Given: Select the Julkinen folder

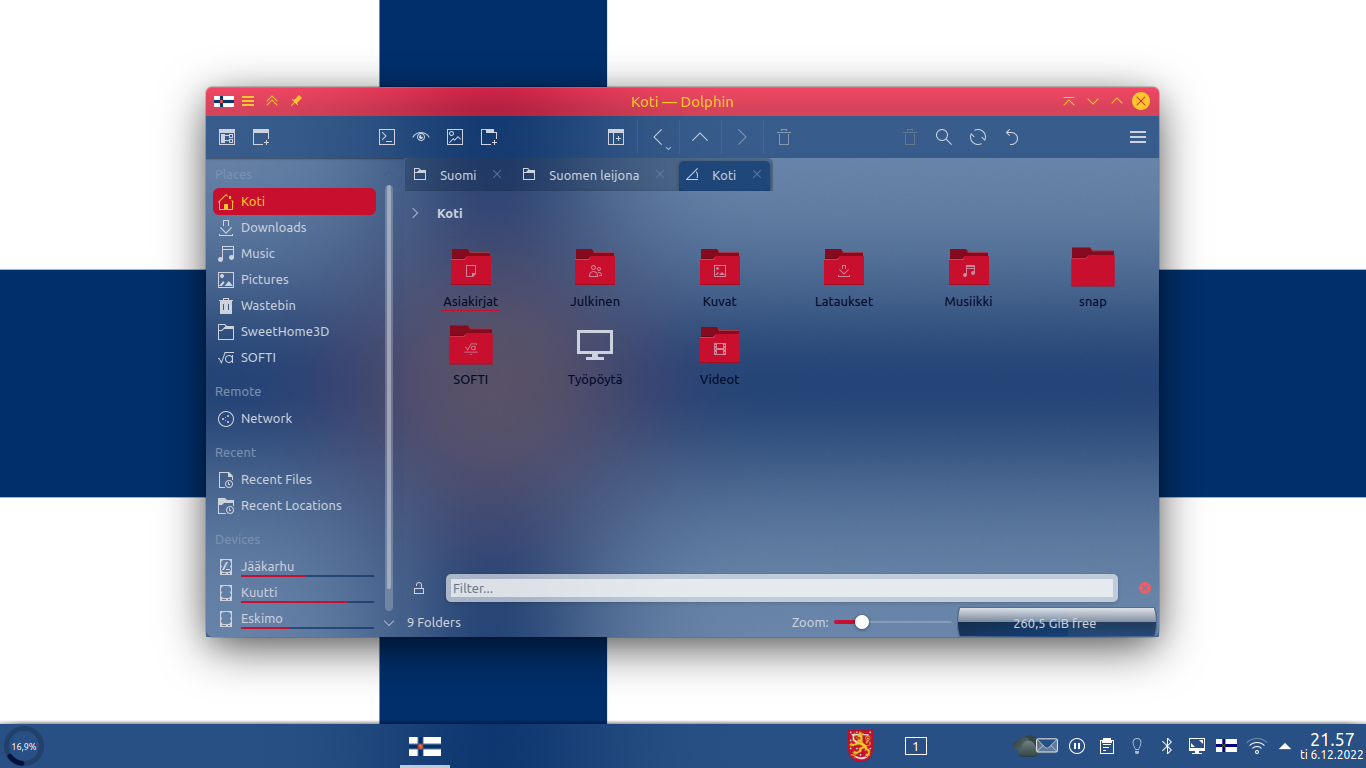Looking at the screenshot, I should point(595,278).
